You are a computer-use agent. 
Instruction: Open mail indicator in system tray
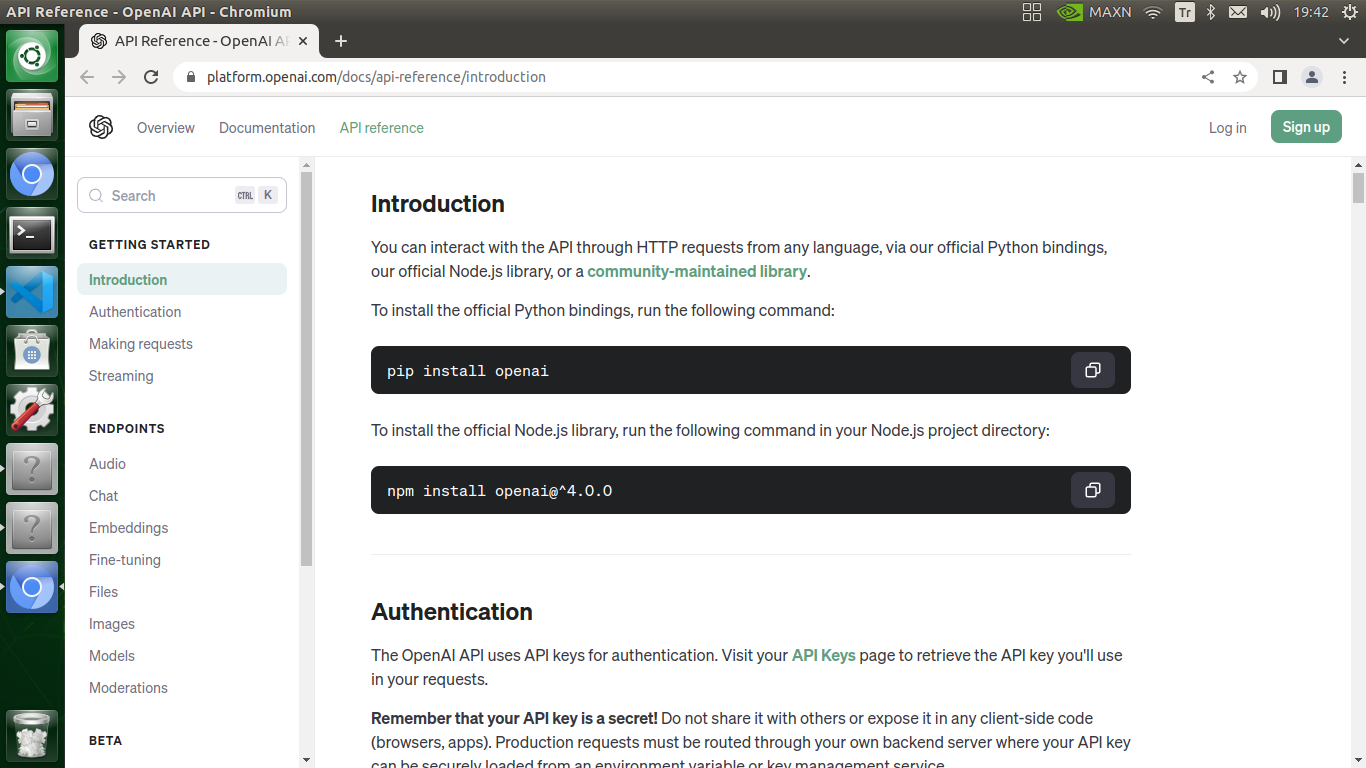[1238, 12]
